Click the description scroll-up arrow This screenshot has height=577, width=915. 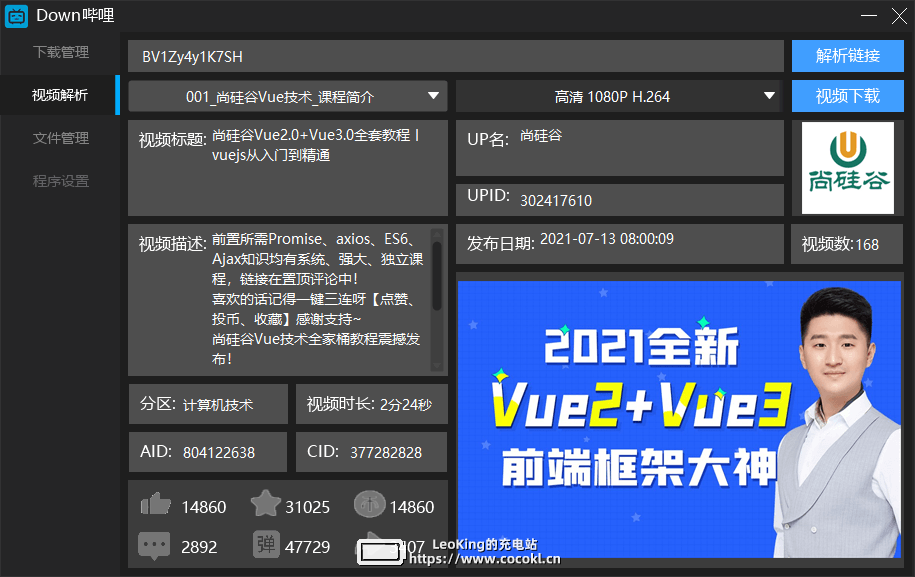pos(436,234)
